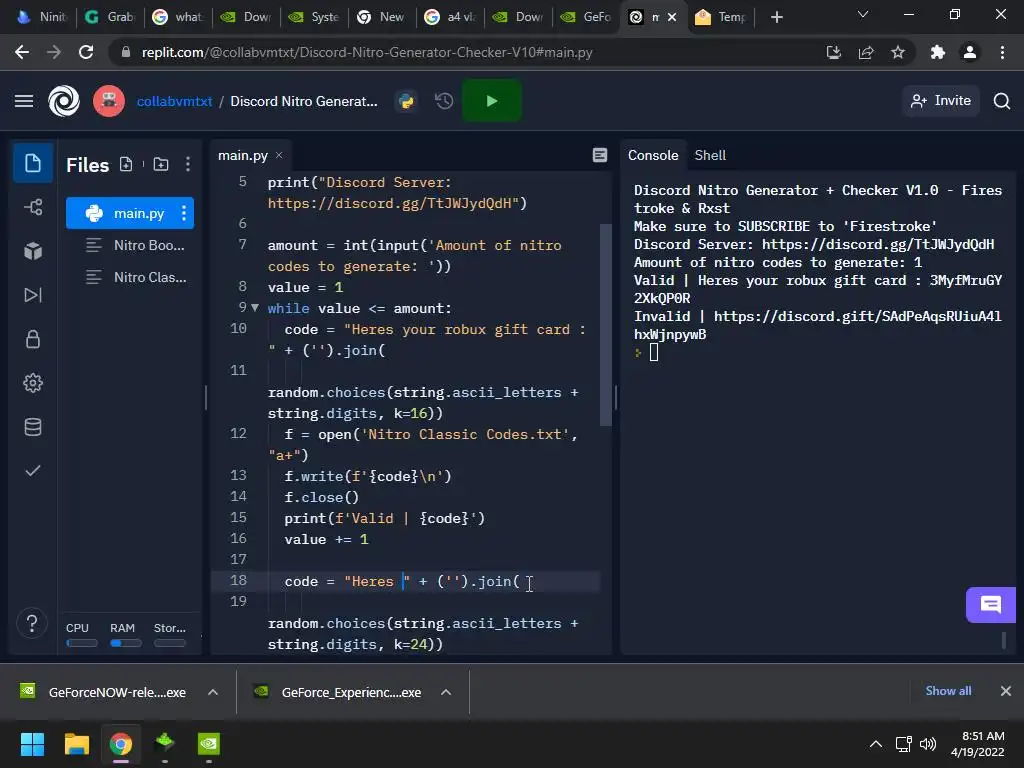Invite collaborators with the Invite button

941,101
